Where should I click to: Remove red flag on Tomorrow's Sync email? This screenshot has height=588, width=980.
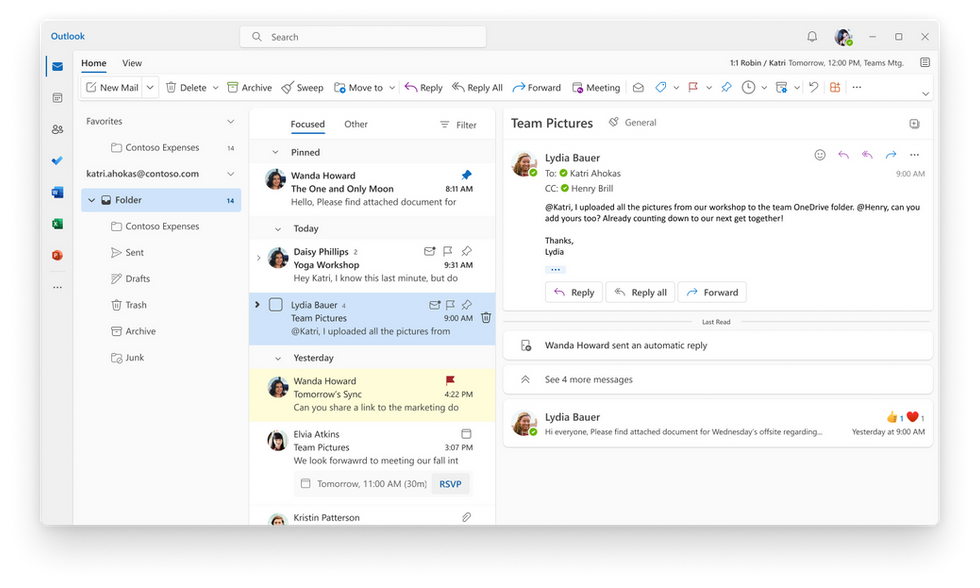[x=450, y=381]
